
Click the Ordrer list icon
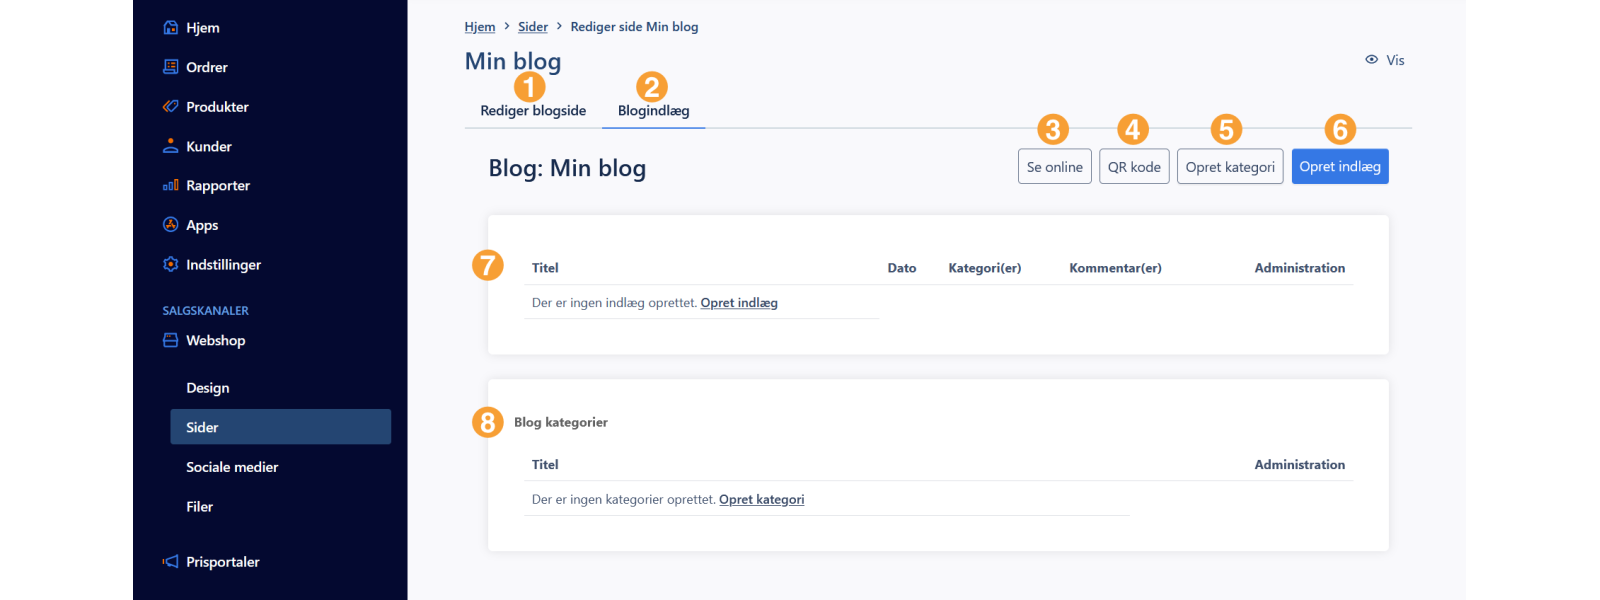[170, 67]
